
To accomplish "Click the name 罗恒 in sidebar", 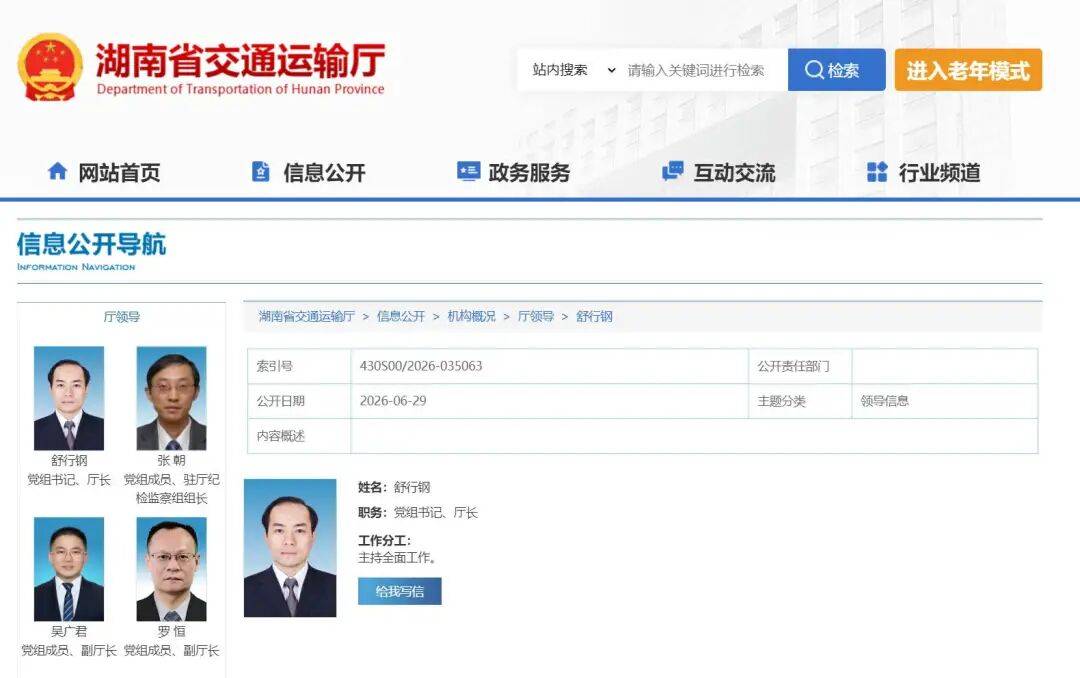I will pos(172,631).
